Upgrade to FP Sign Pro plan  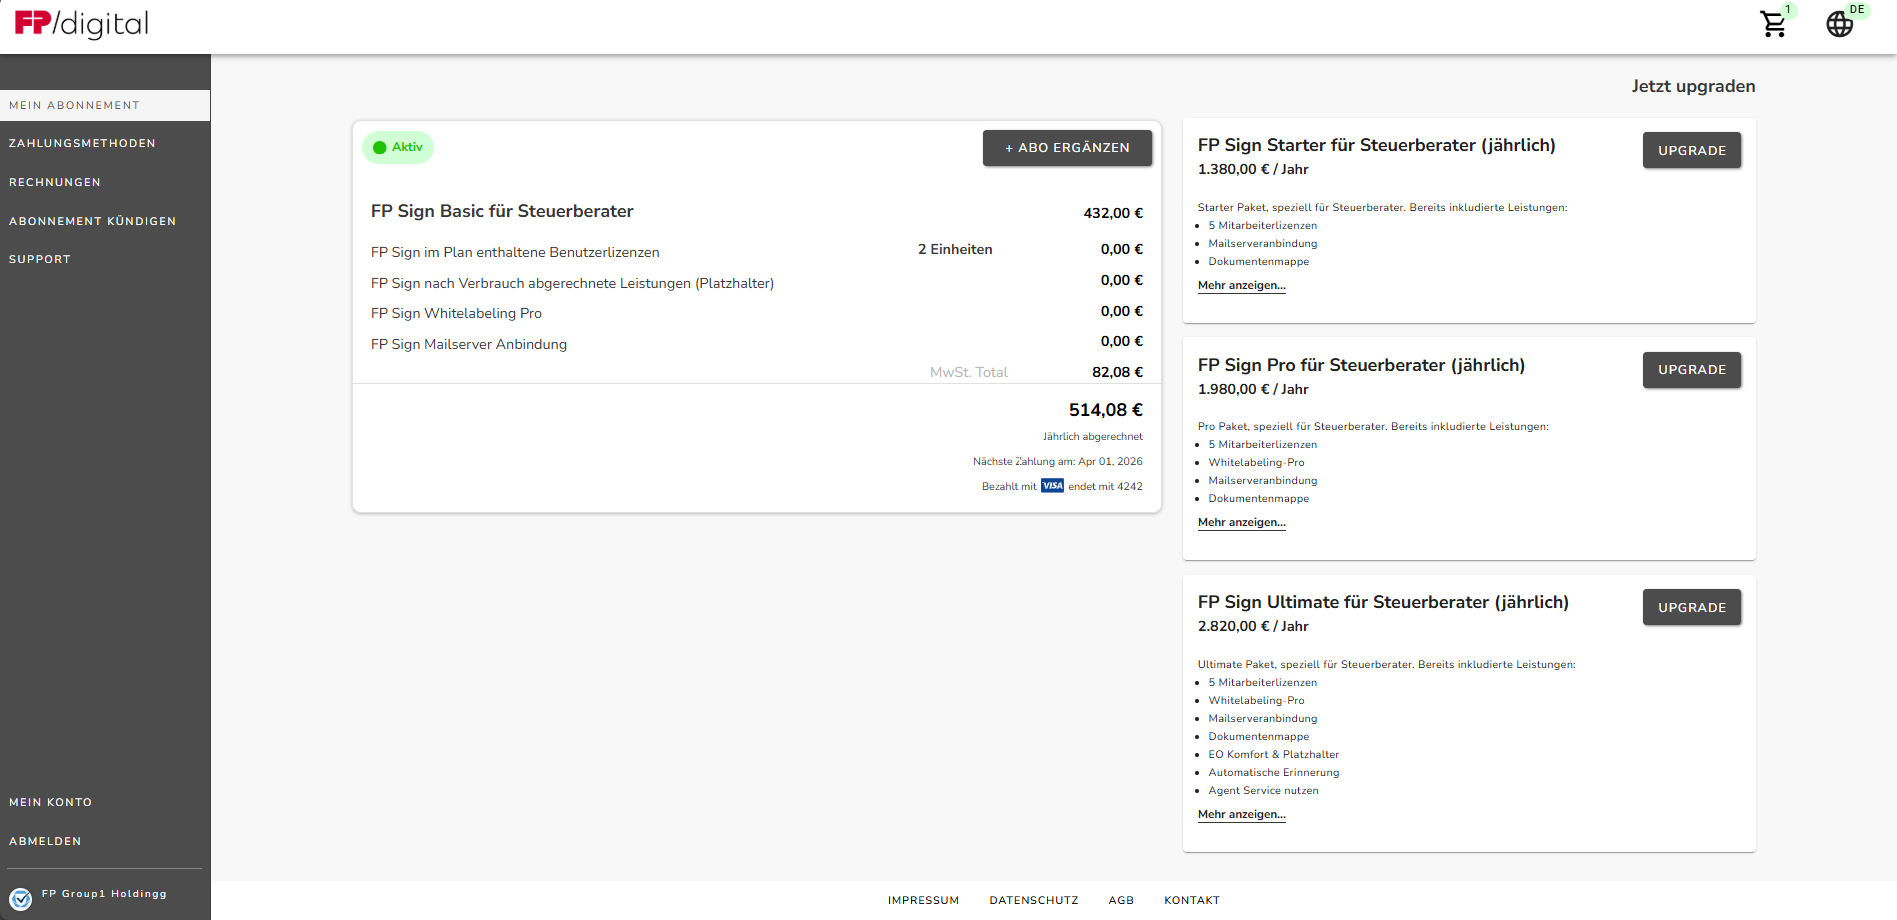coord(1692,370)
